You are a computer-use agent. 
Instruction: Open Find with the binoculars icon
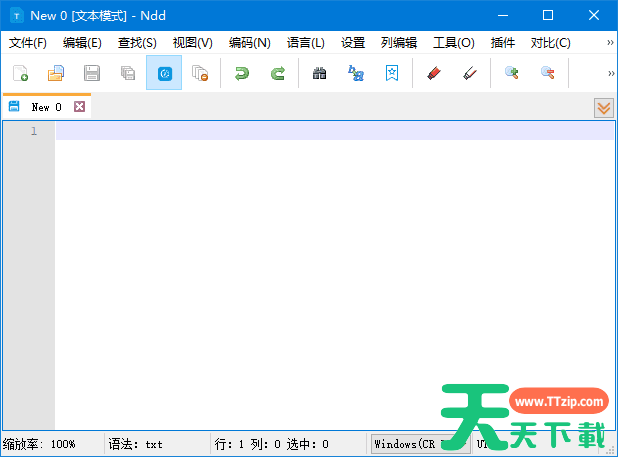tap(320, 73)
